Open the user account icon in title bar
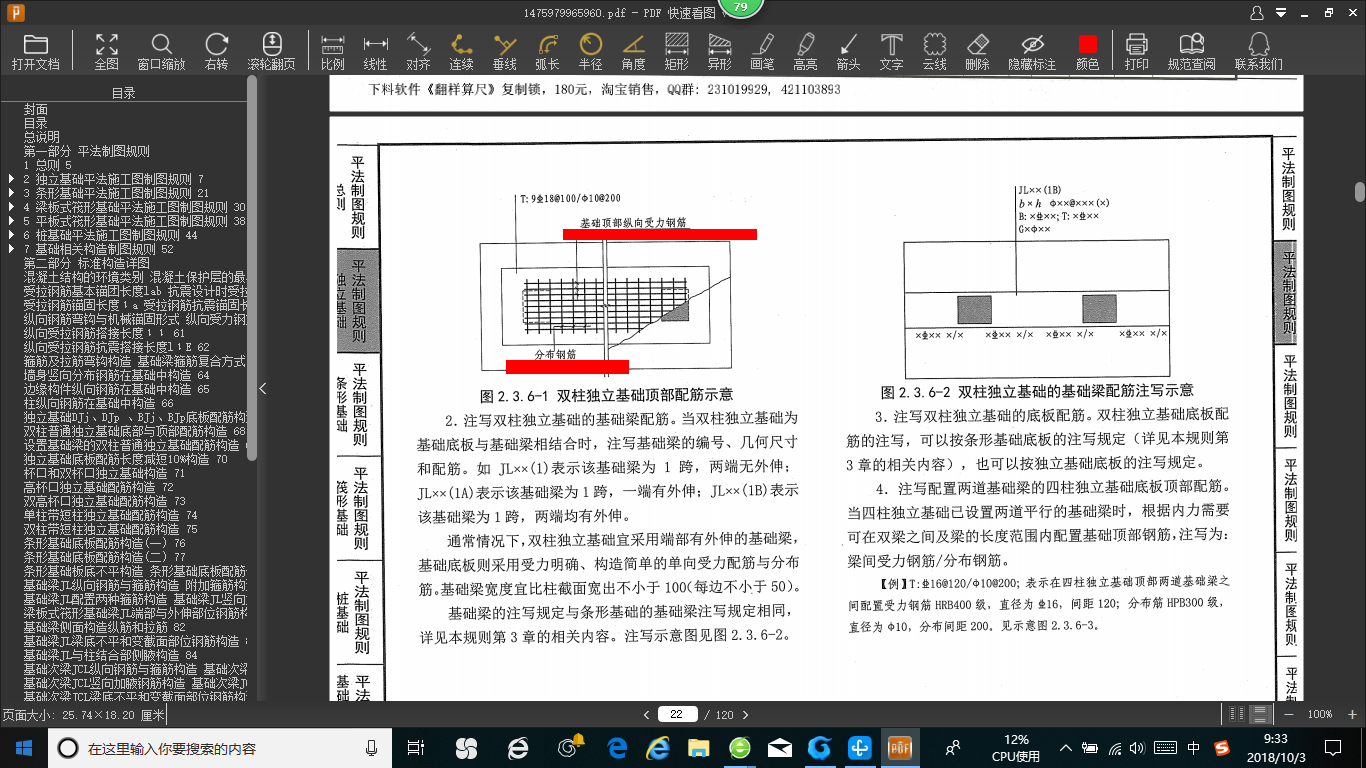The width and height of the screenshot is (1366, 768). click(1257, 13)
